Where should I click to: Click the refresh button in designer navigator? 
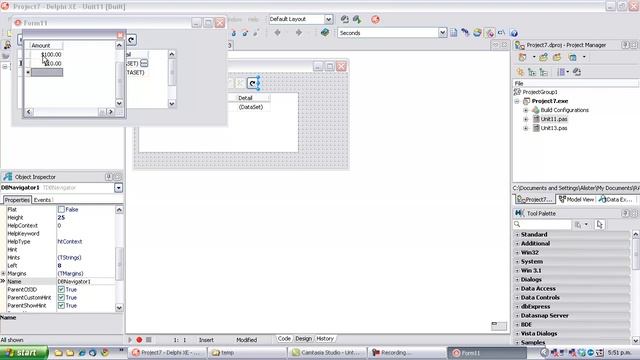(253, 83)
